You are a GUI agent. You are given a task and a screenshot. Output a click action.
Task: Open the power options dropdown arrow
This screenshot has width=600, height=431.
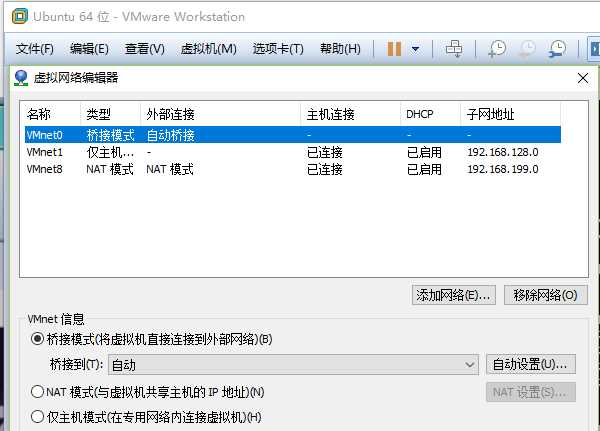pyautogui.click(x=416, y=49)
